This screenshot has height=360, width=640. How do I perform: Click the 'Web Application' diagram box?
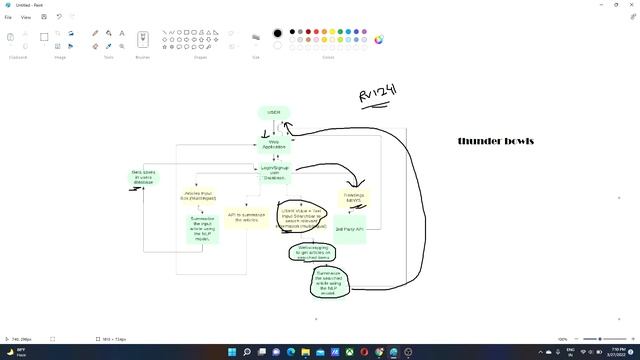tap(274, 144)
